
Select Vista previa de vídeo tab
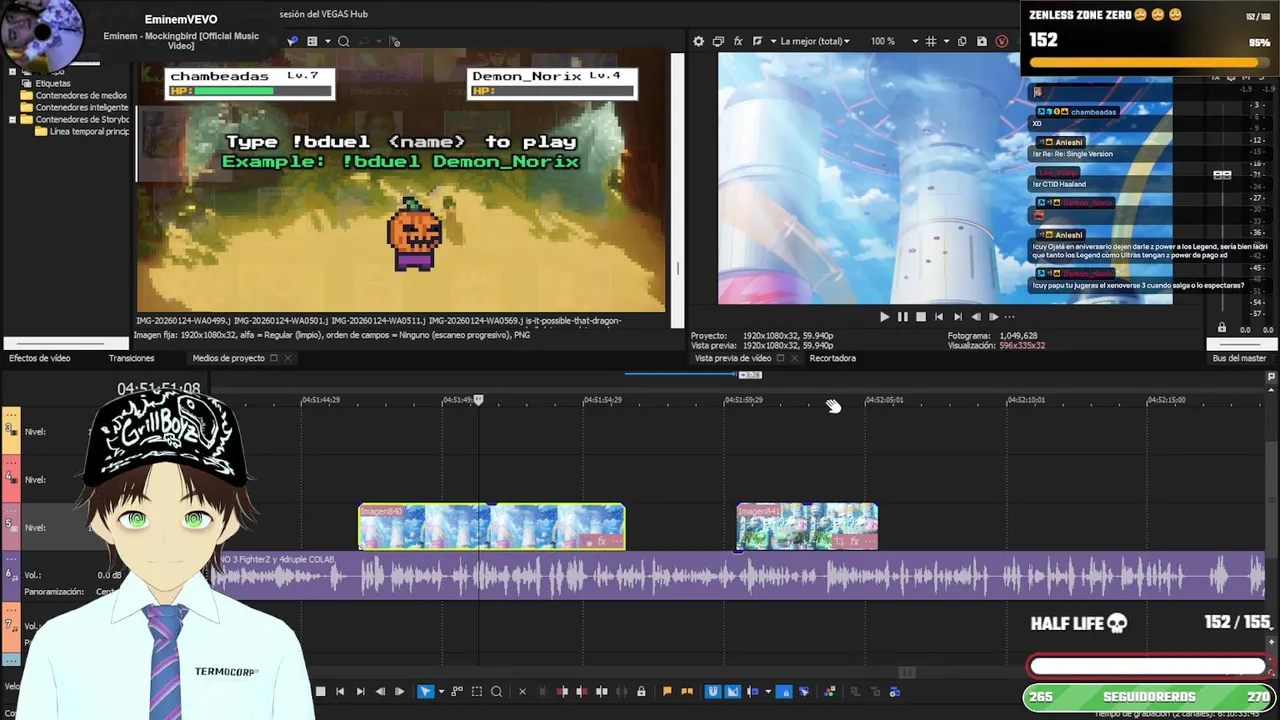coord(733,358)
